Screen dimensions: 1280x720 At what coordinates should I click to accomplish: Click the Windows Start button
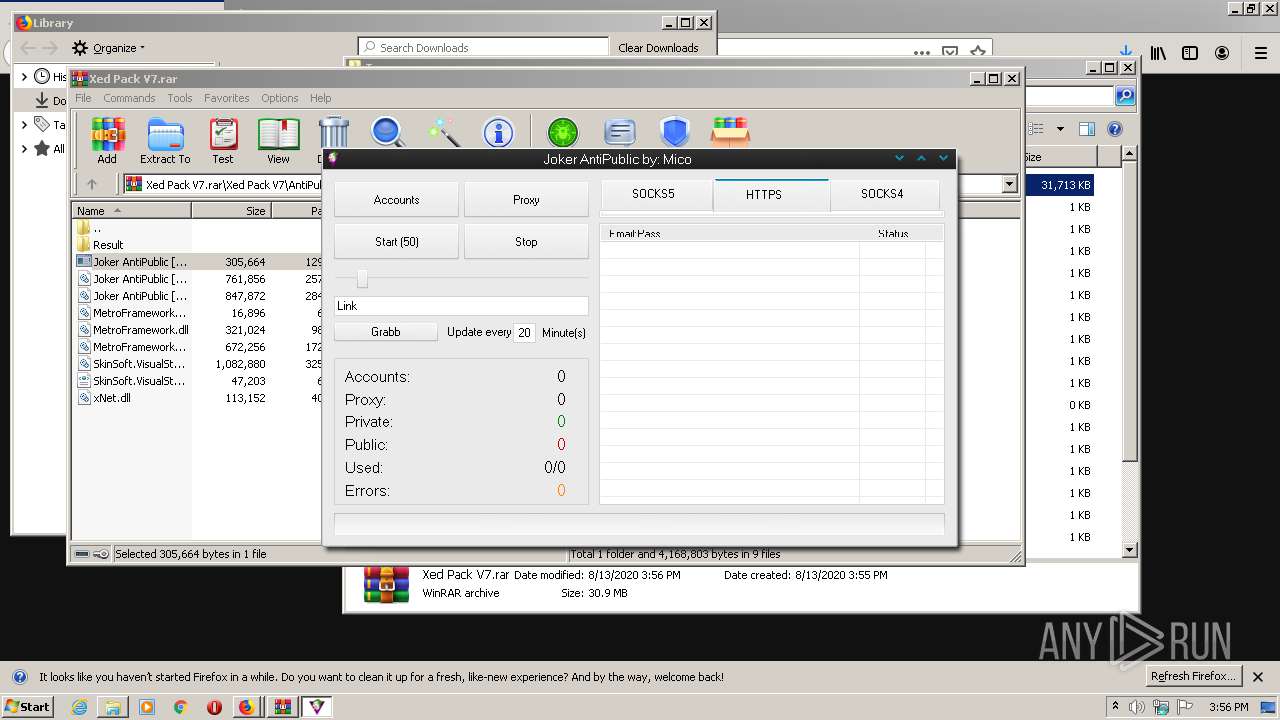(x=27, y=706)
